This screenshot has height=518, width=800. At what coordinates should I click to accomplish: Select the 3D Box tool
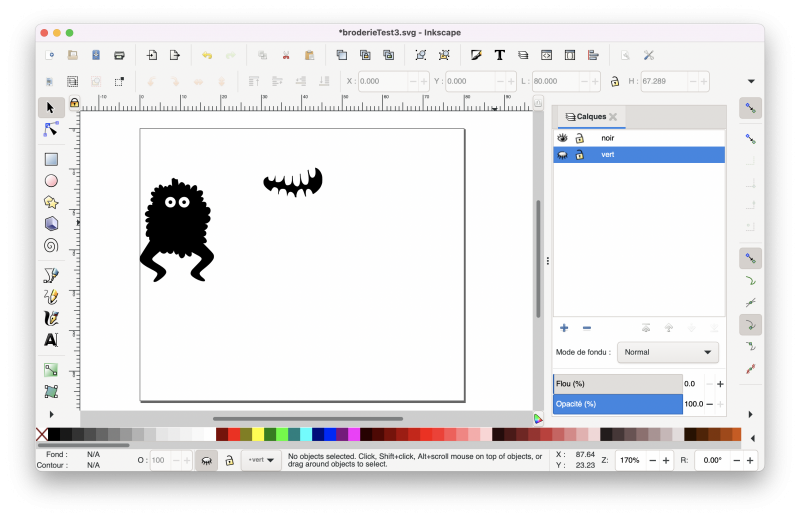(x=51, y=223)
